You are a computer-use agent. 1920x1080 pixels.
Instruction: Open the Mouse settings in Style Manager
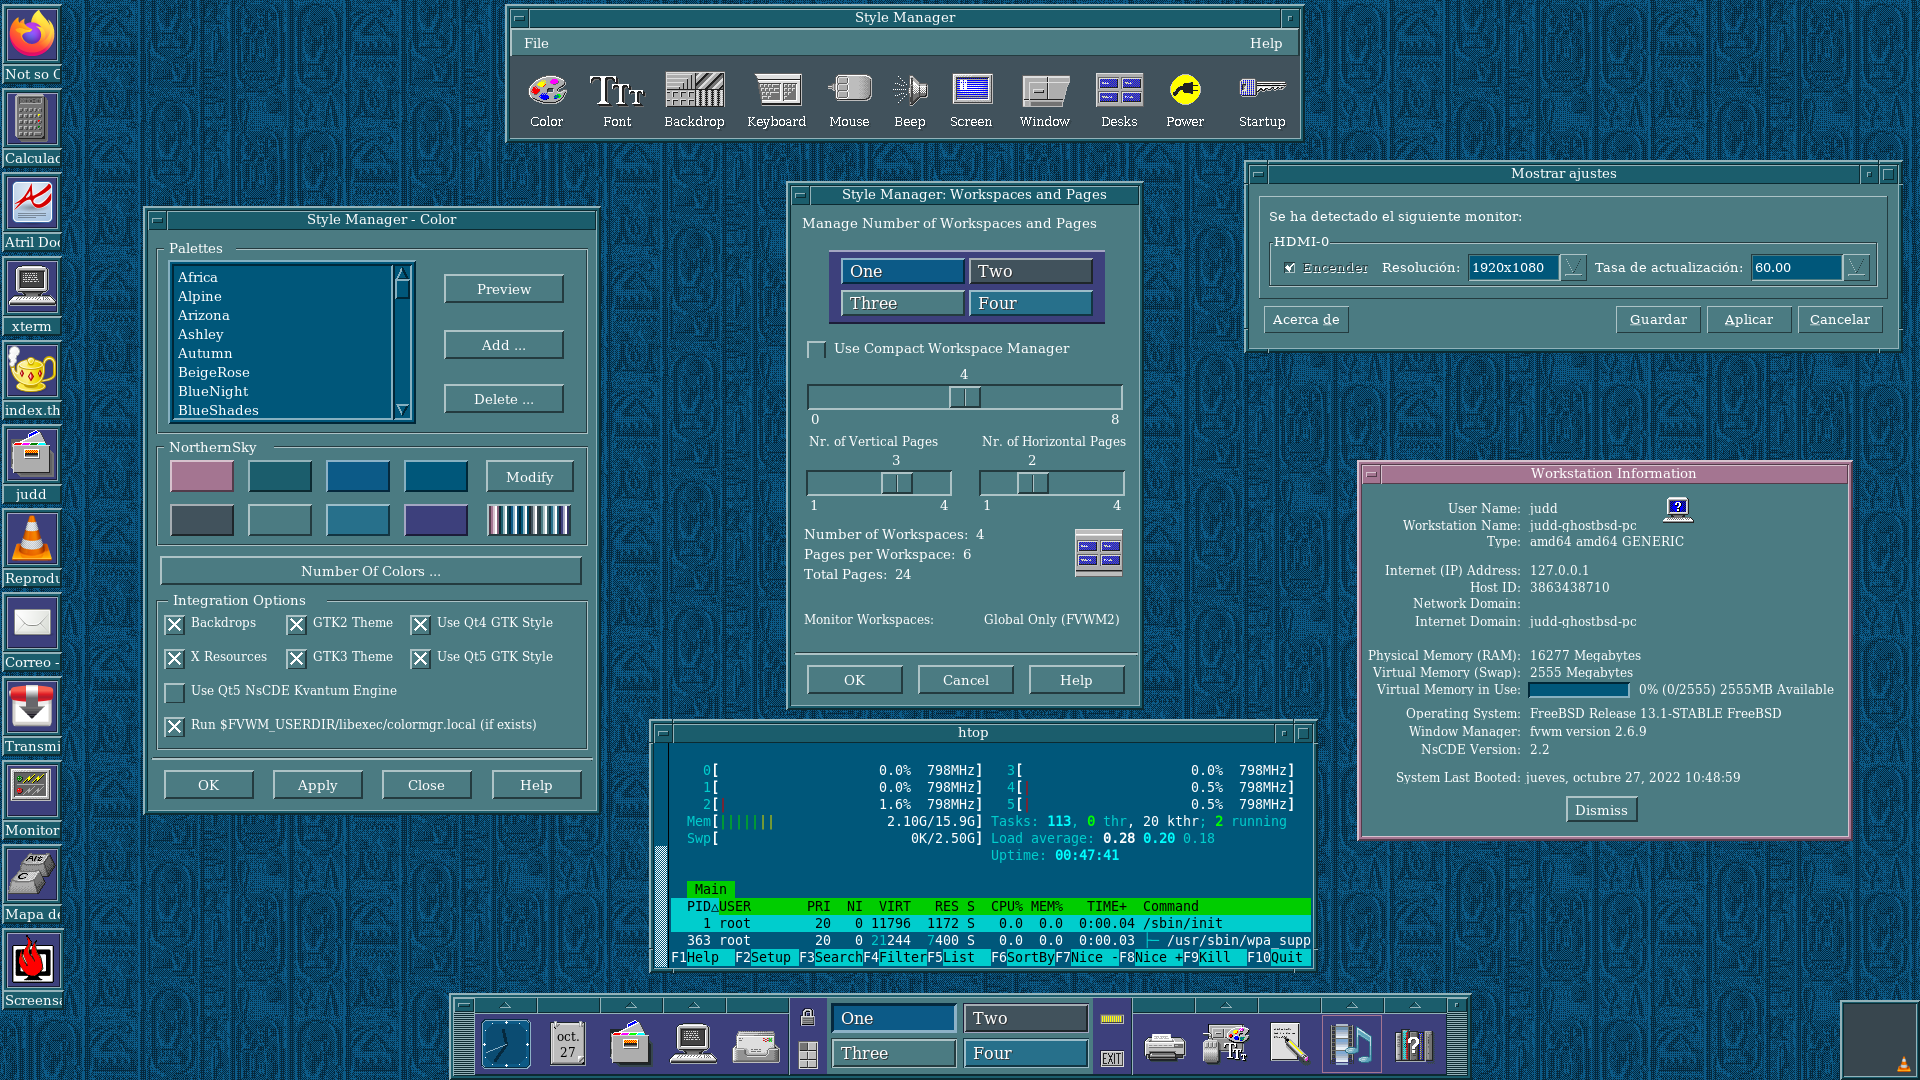849,100
